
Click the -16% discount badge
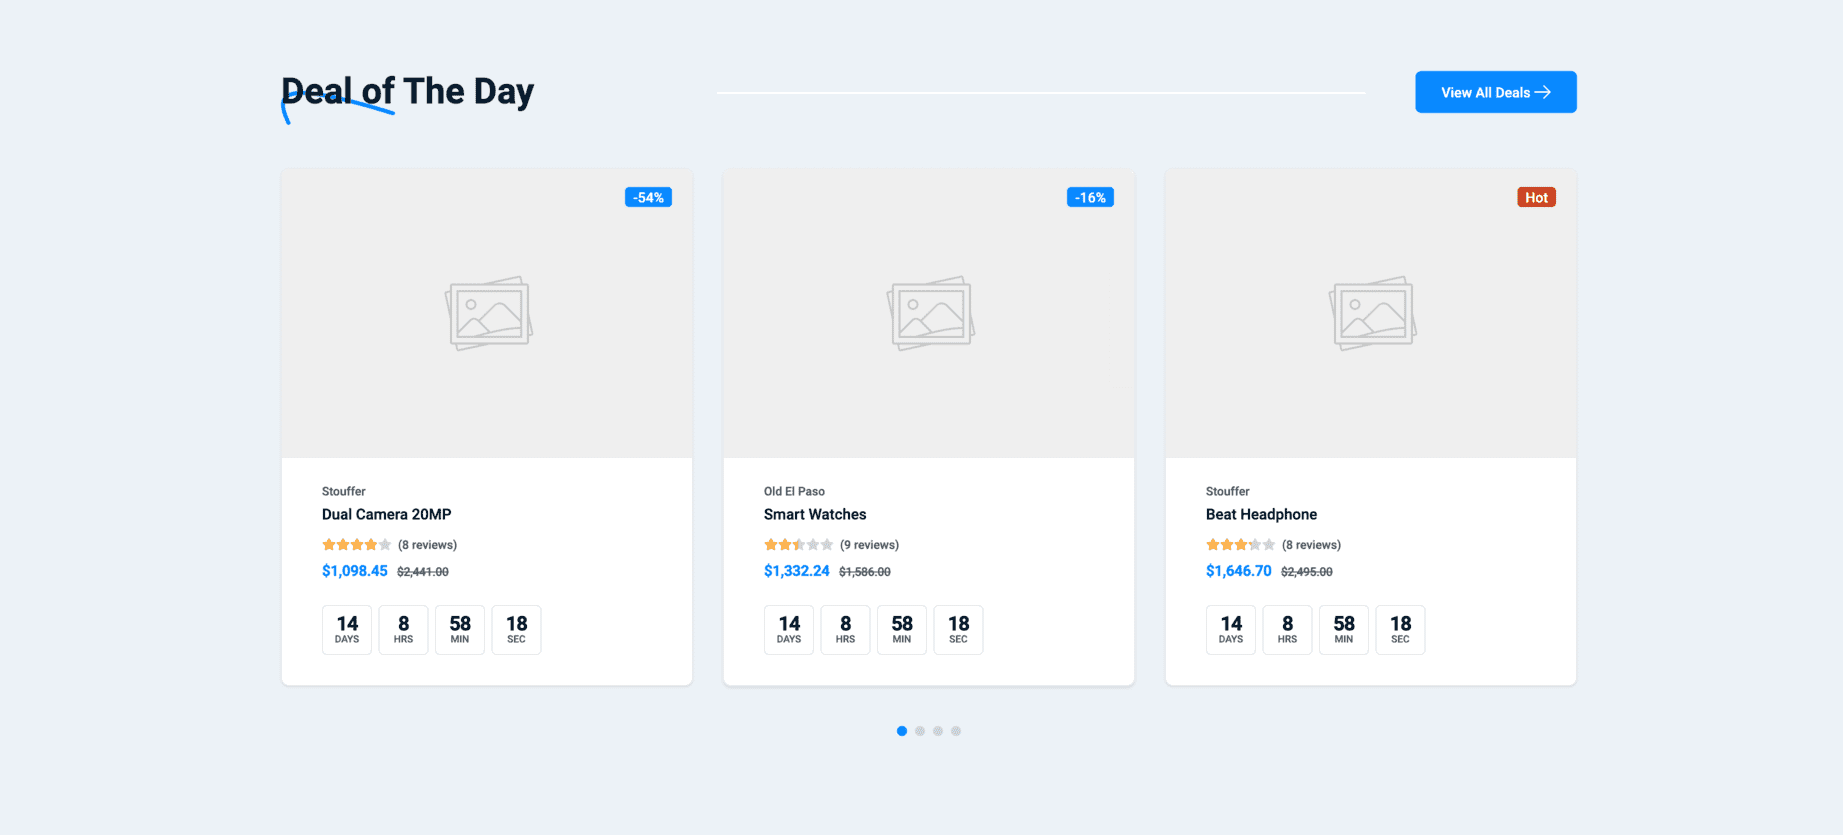[1090, 198]
